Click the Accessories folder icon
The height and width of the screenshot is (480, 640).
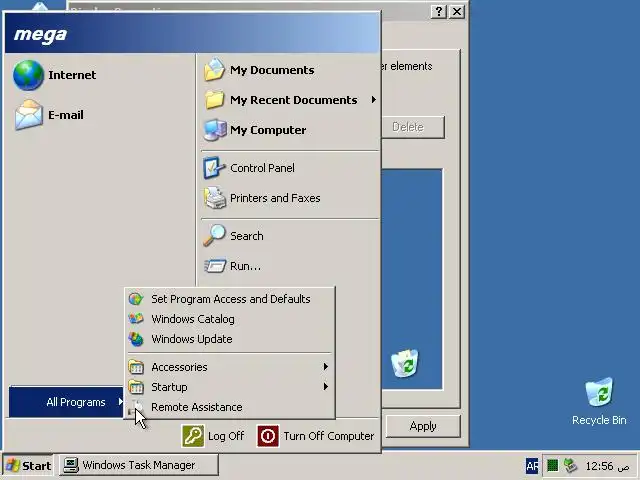pos(136,367)
